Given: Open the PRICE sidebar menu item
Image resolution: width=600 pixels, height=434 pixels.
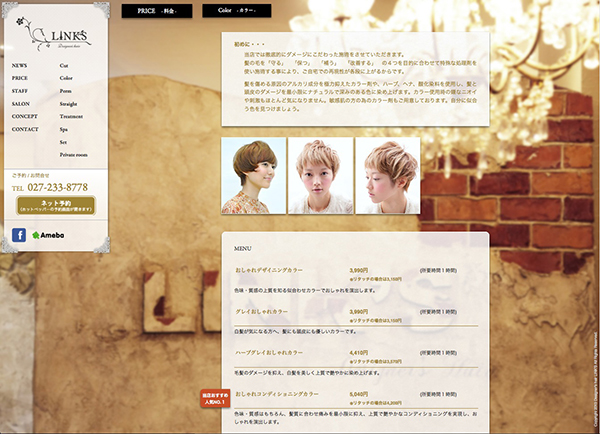Looking at the screenshot, I should tap(20, 78).
